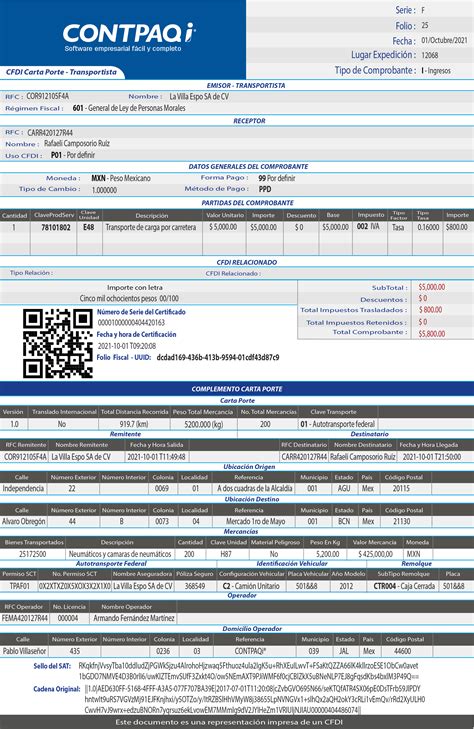The height and width of the screenshot is (729, 474).
Task: Click 'Transporte de carga por carretera' description
Action: coord(151,227)
